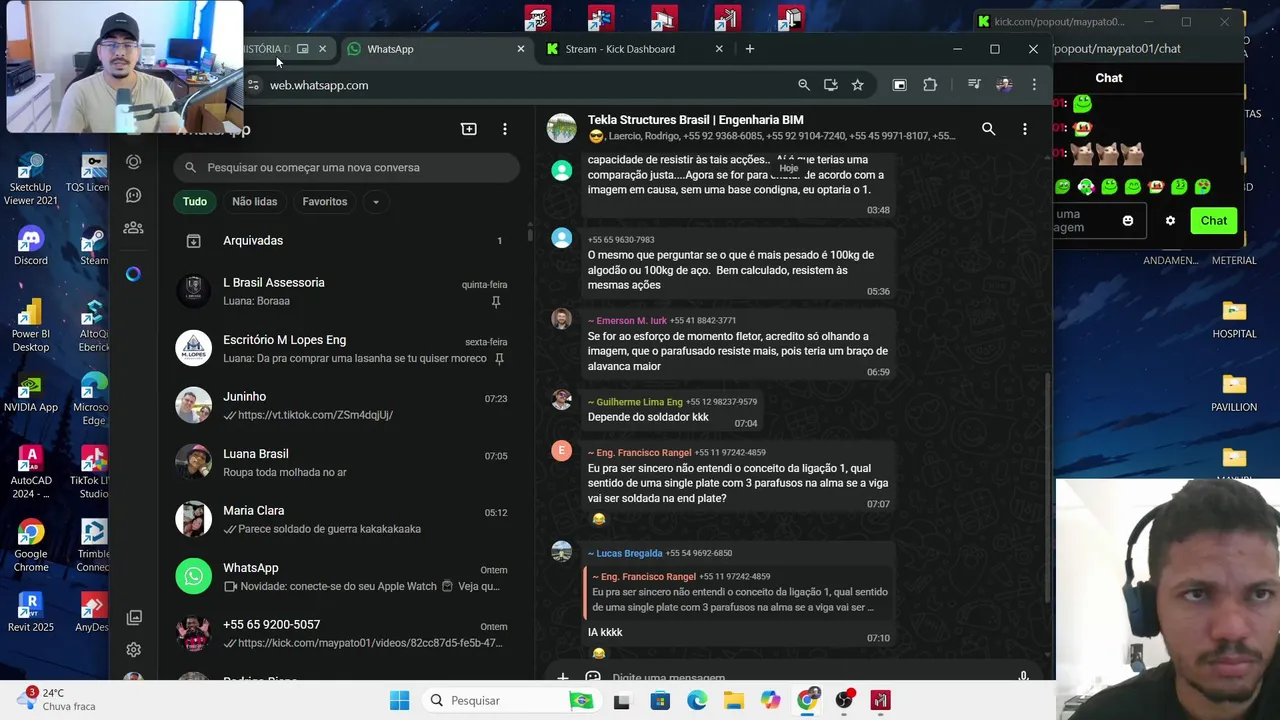Open WhatsApp media sidebar icon above settings
The image size is (1280, 720).
134,618
